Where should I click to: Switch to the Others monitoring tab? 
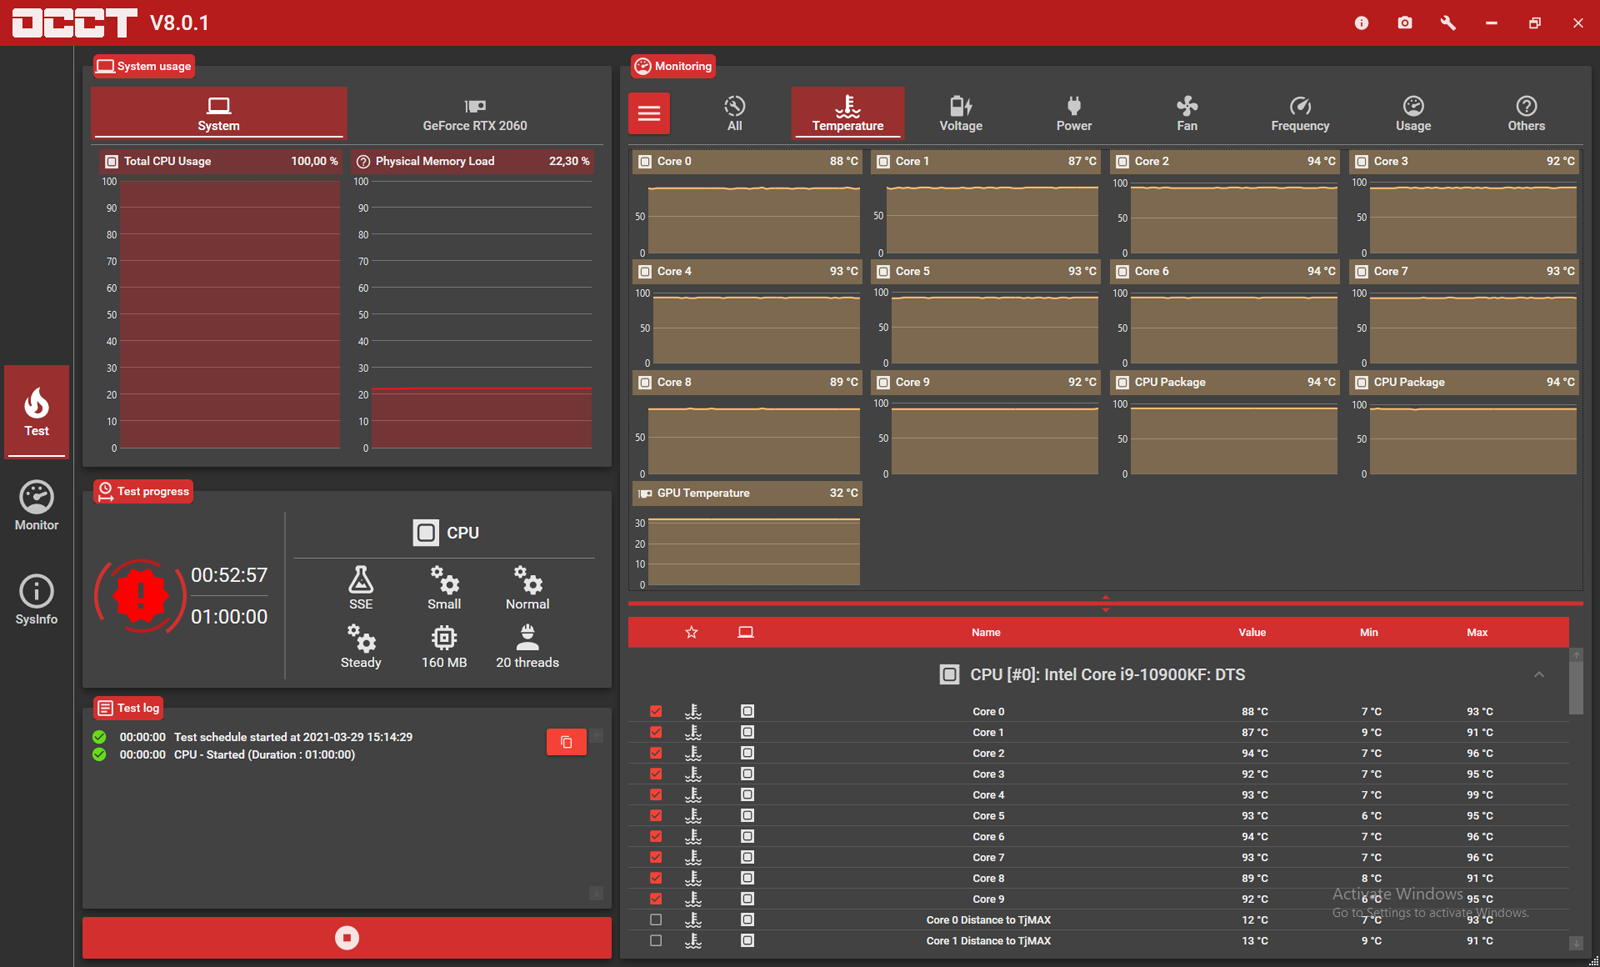coord(1526,113)
